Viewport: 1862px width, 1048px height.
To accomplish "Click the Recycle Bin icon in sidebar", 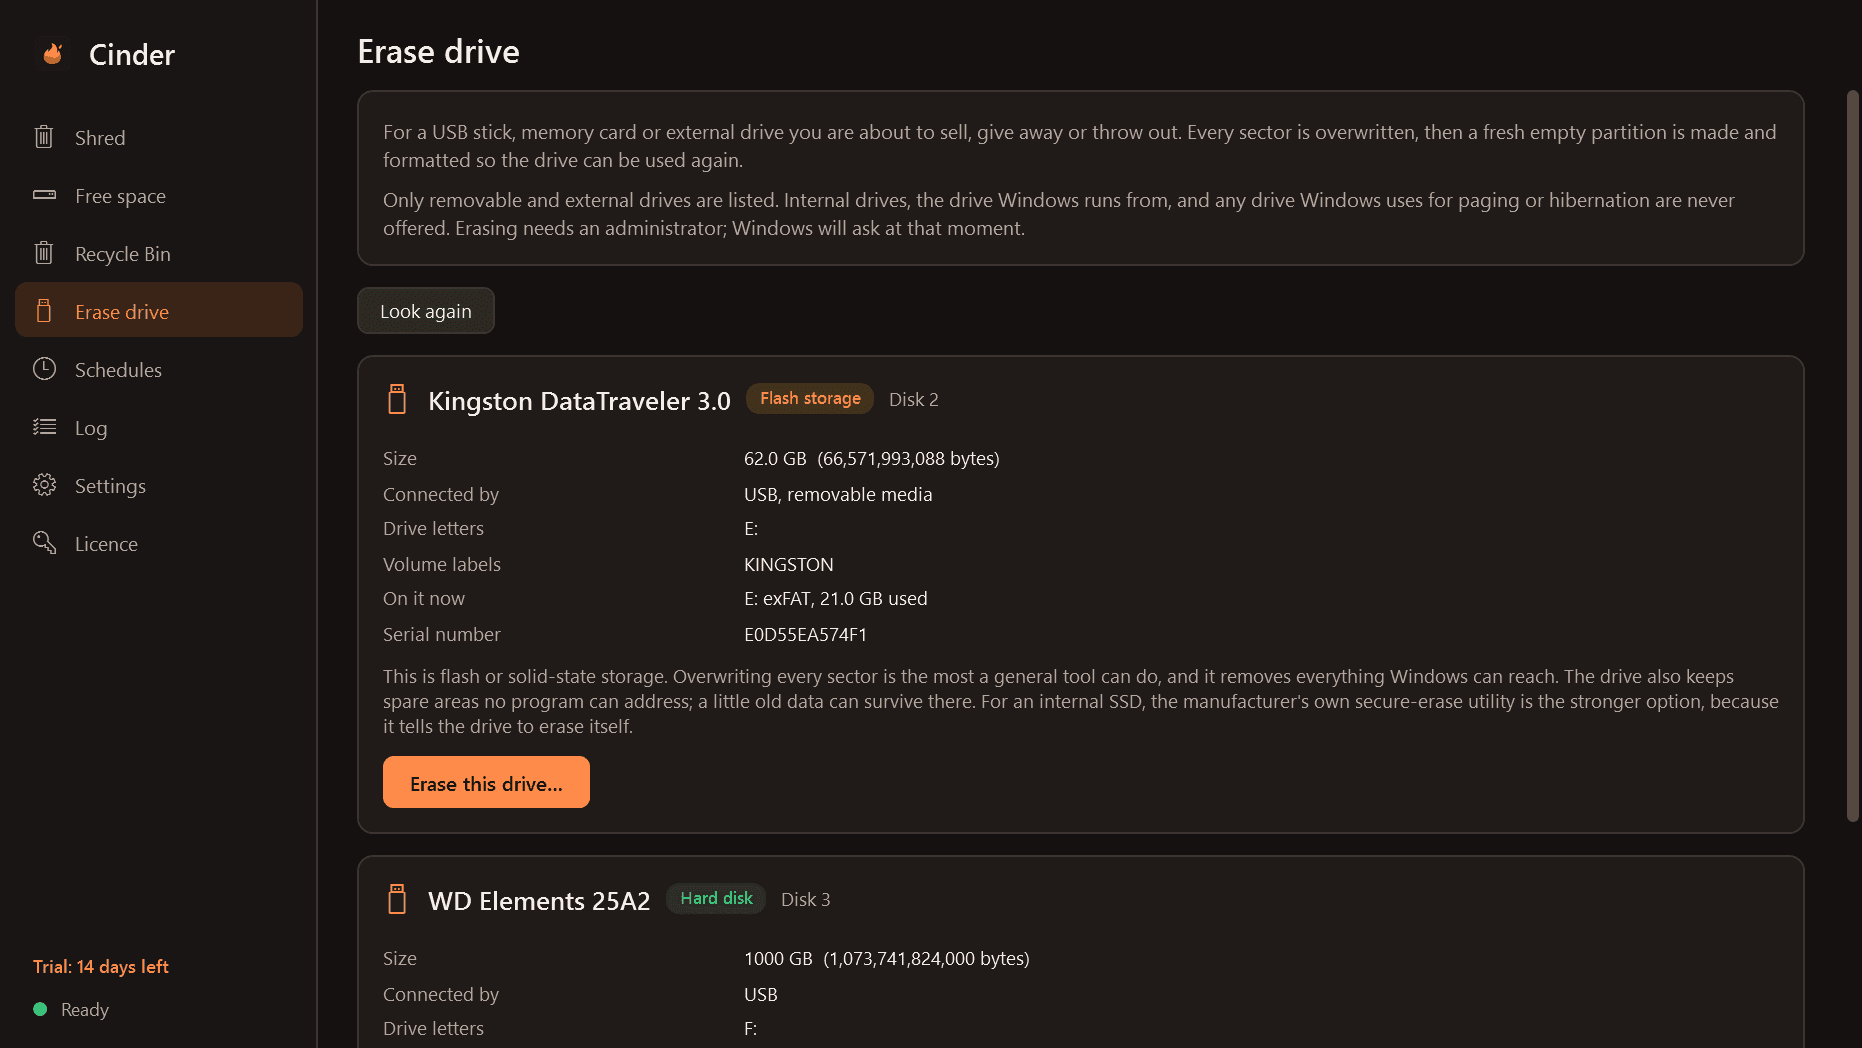I will point(44,253).
